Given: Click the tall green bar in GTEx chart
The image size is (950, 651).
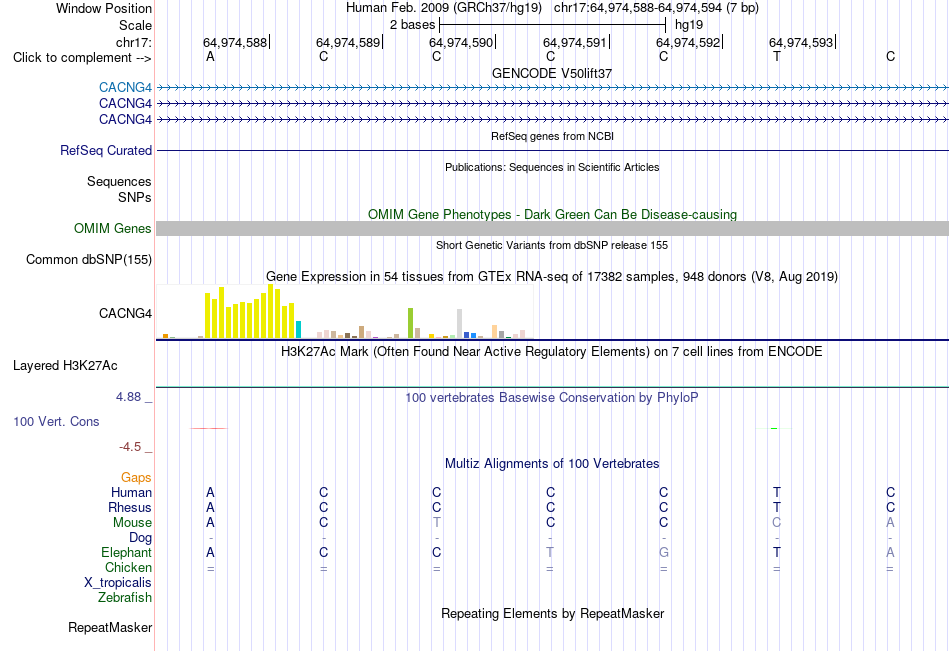Looking at the screenshot, I should pyautogui.click(x=410, y=323).
